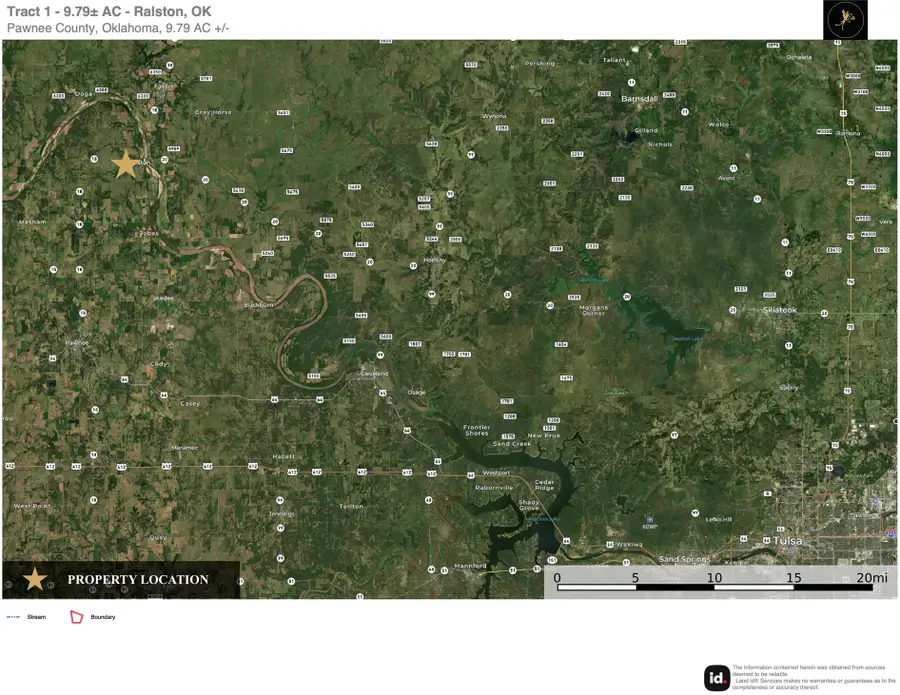The image size is (900, 695).
Task: Click the Blackburn town label
Action: pos(259,305)
